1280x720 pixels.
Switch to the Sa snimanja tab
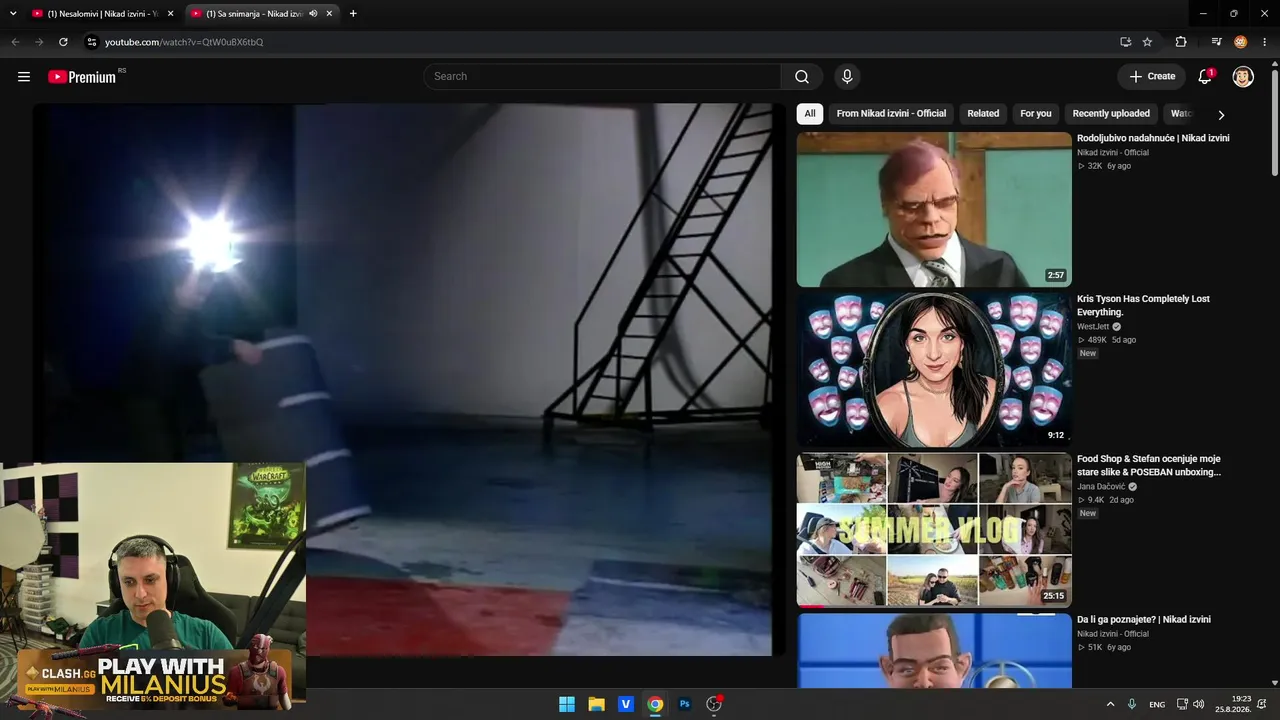(262, 14)
